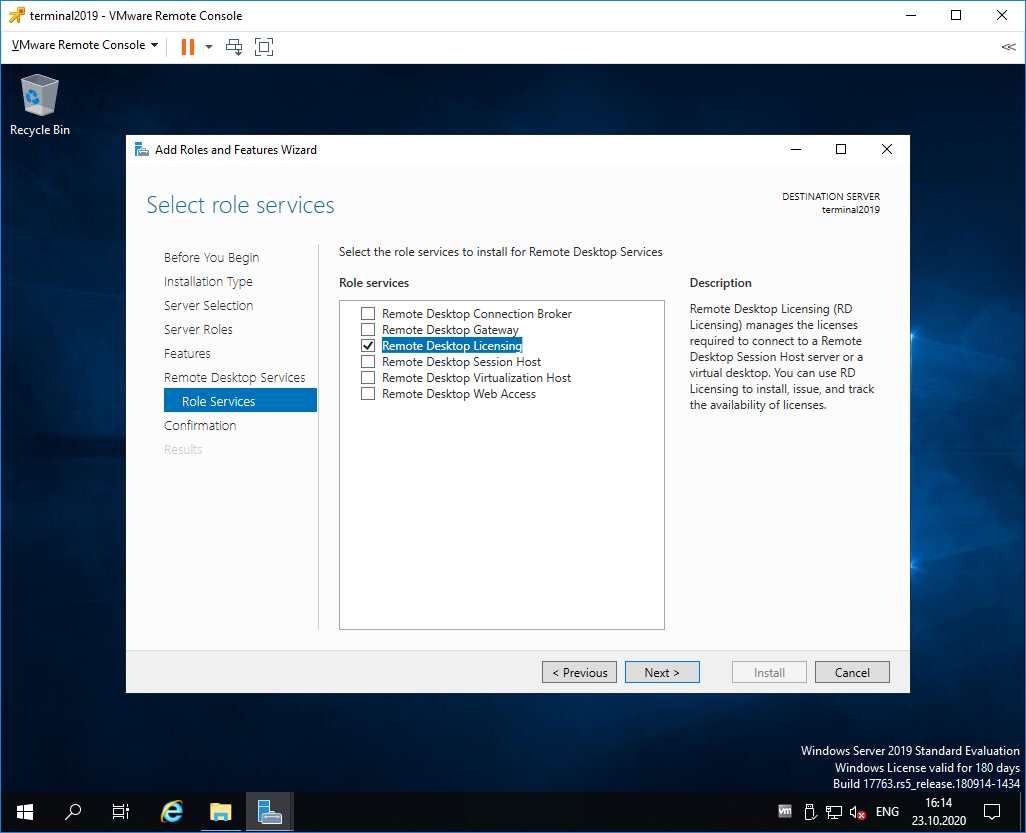This screenshot has height=833, width=1026.
Task: Switch to Server Manager on the taskbar
Action: point(269,812)
